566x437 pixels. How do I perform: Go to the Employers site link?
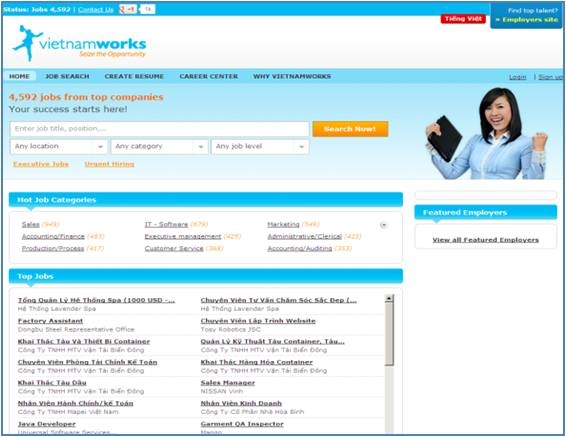tap(527, 19)
